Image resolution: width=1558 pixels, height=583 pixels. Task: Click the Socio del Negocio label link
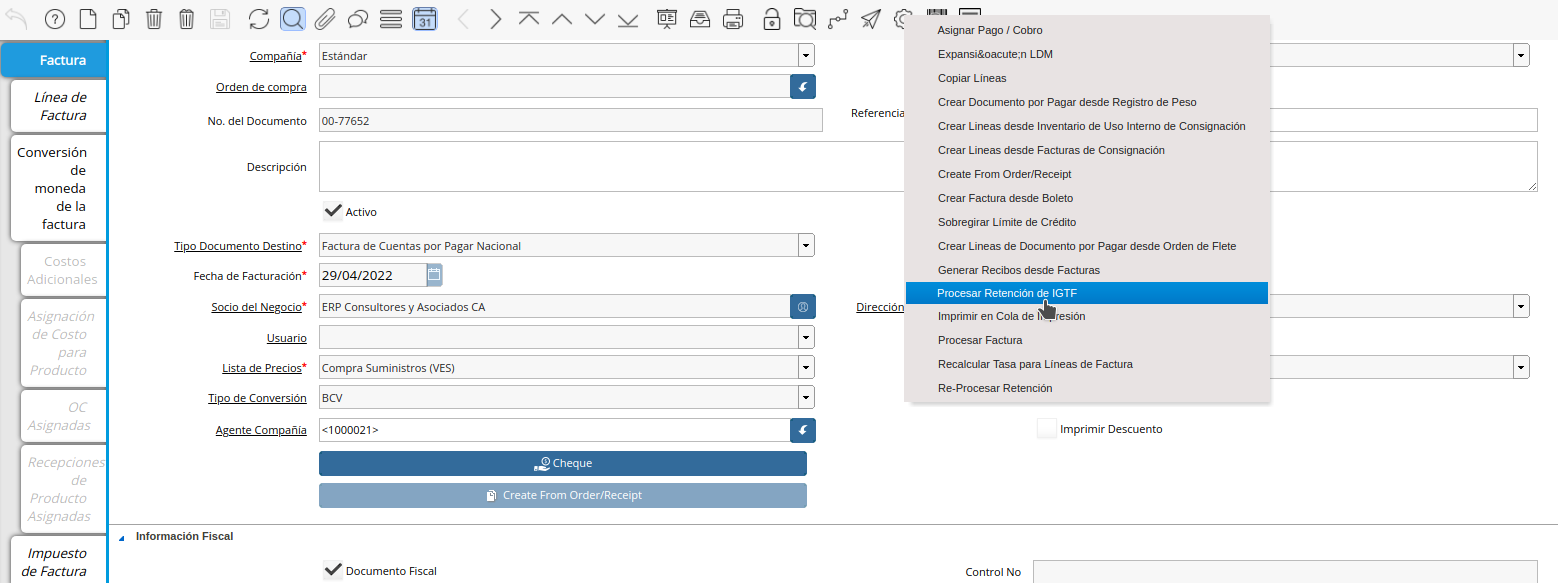[x=258, y=307]
